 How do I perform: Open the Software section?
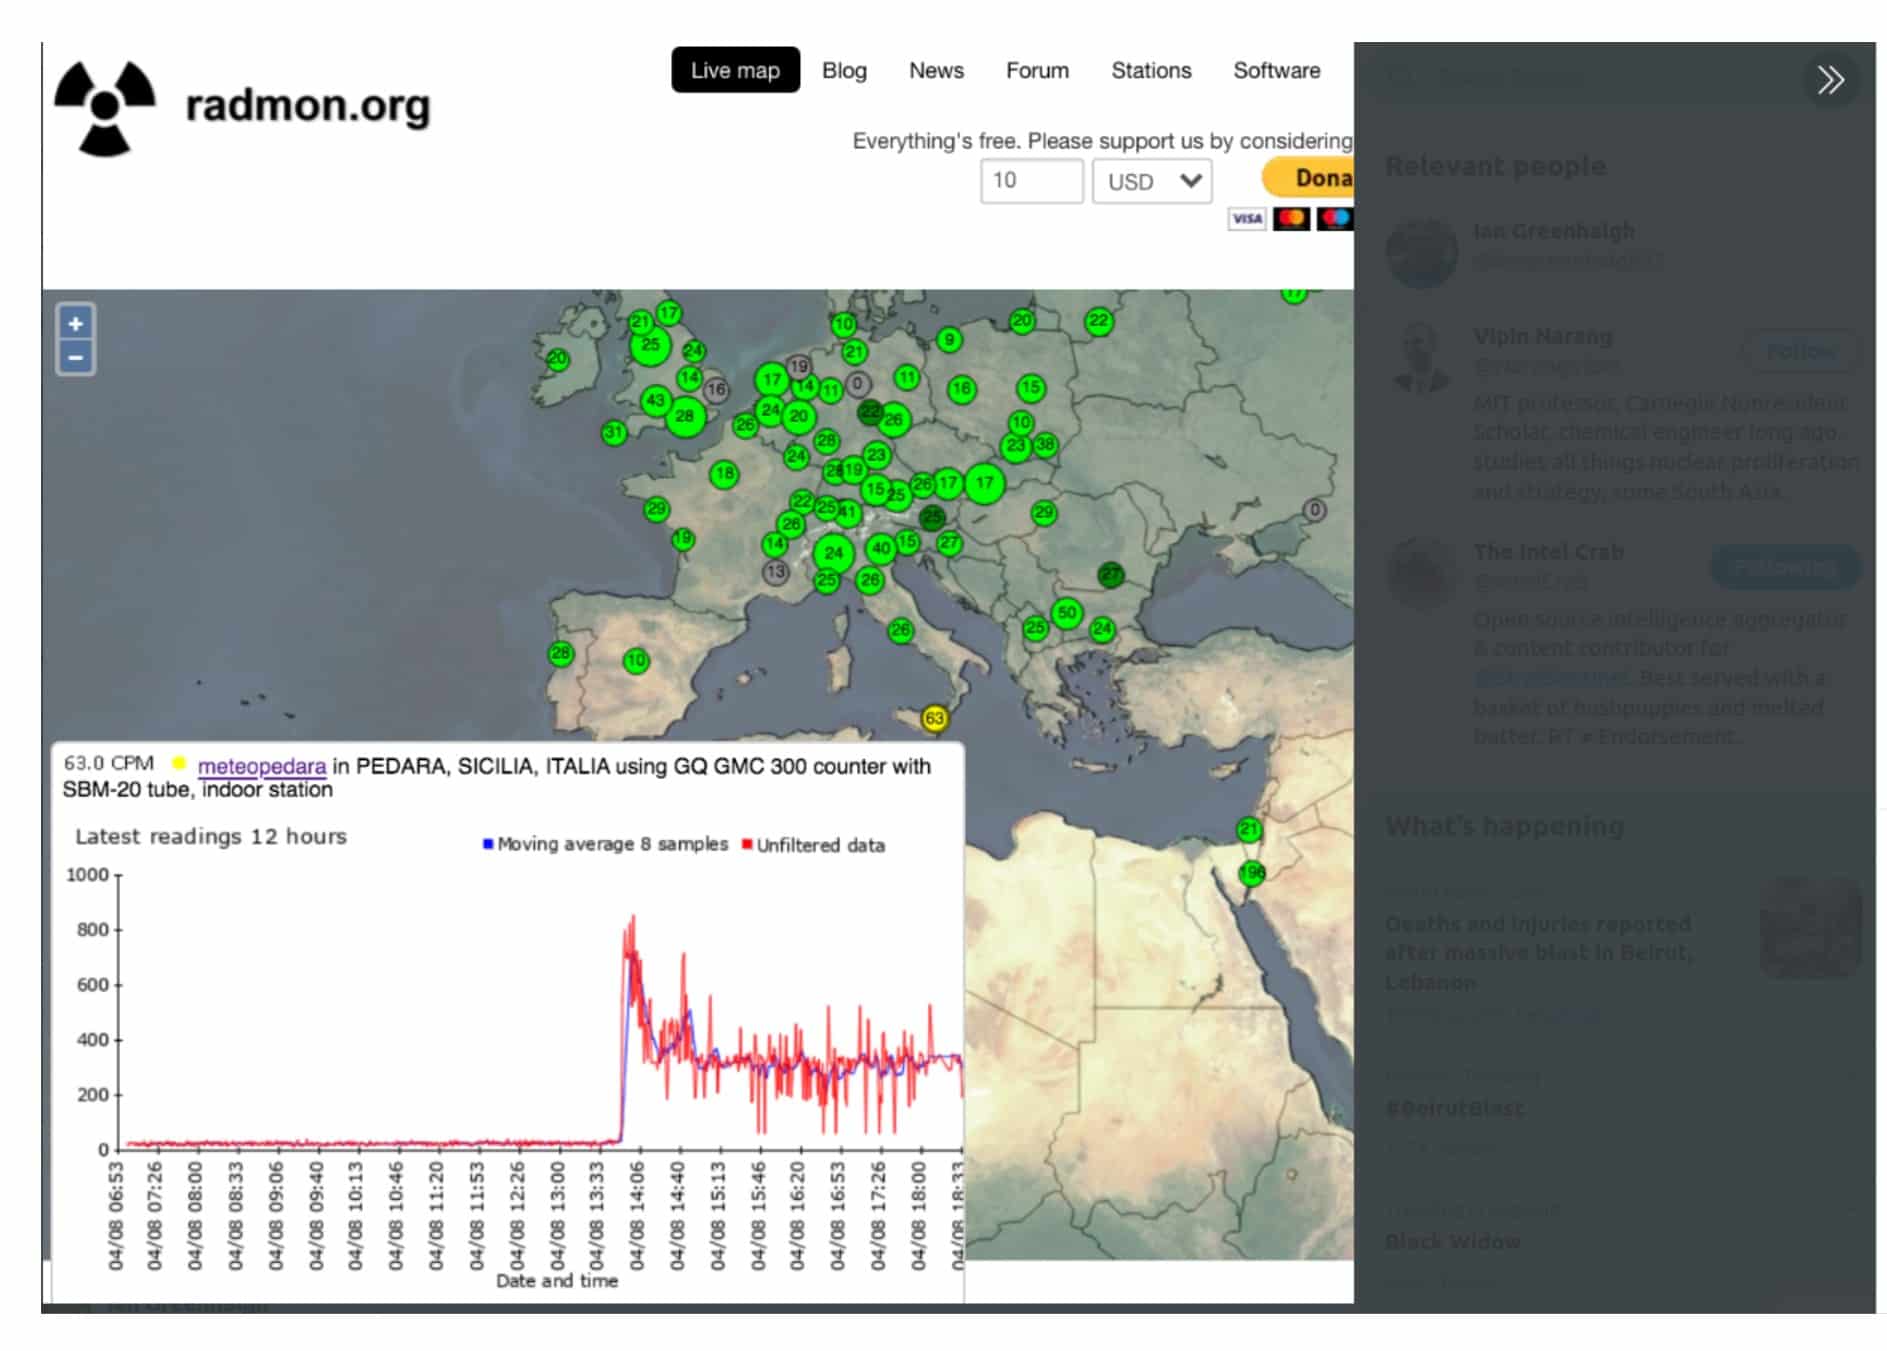click(x=1276, y=70)
